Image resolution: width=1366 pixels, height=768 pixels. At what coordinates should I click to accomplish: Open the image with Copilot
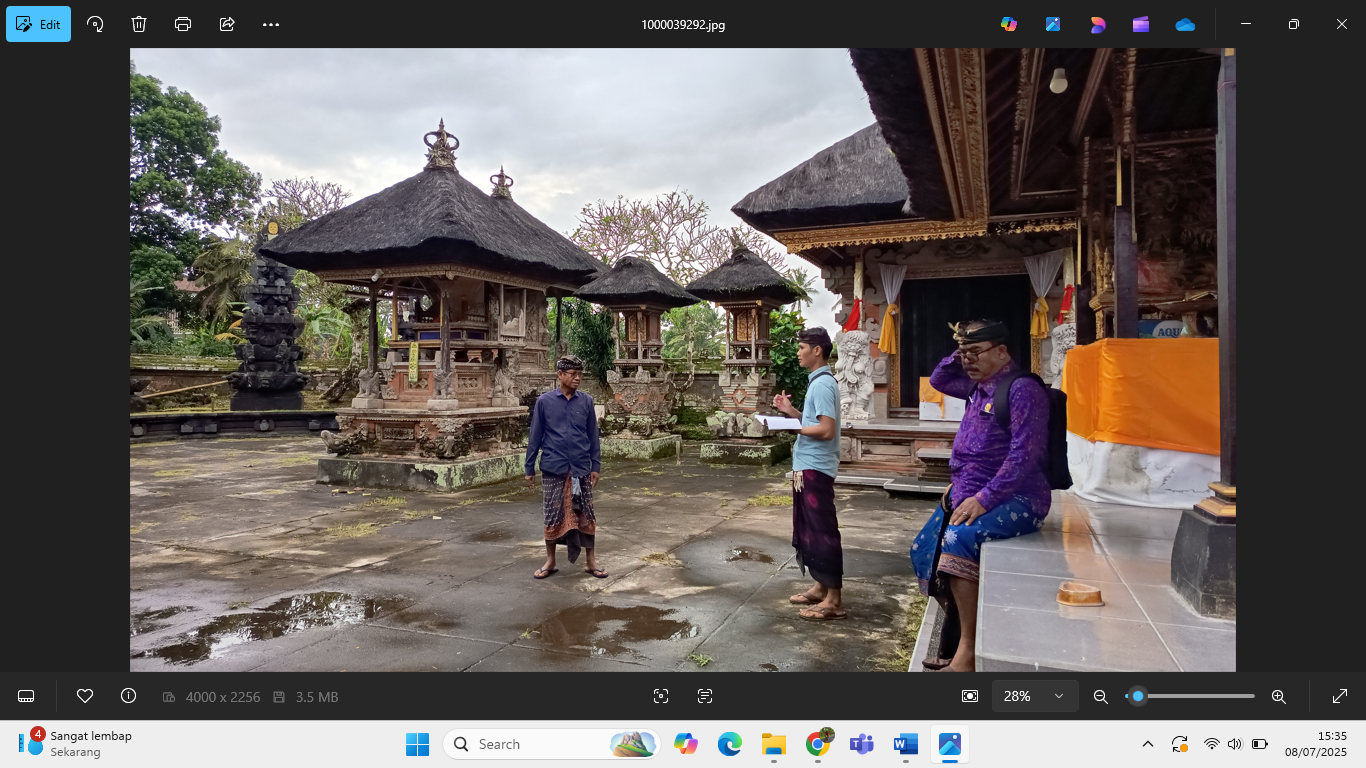(1009, 23)
